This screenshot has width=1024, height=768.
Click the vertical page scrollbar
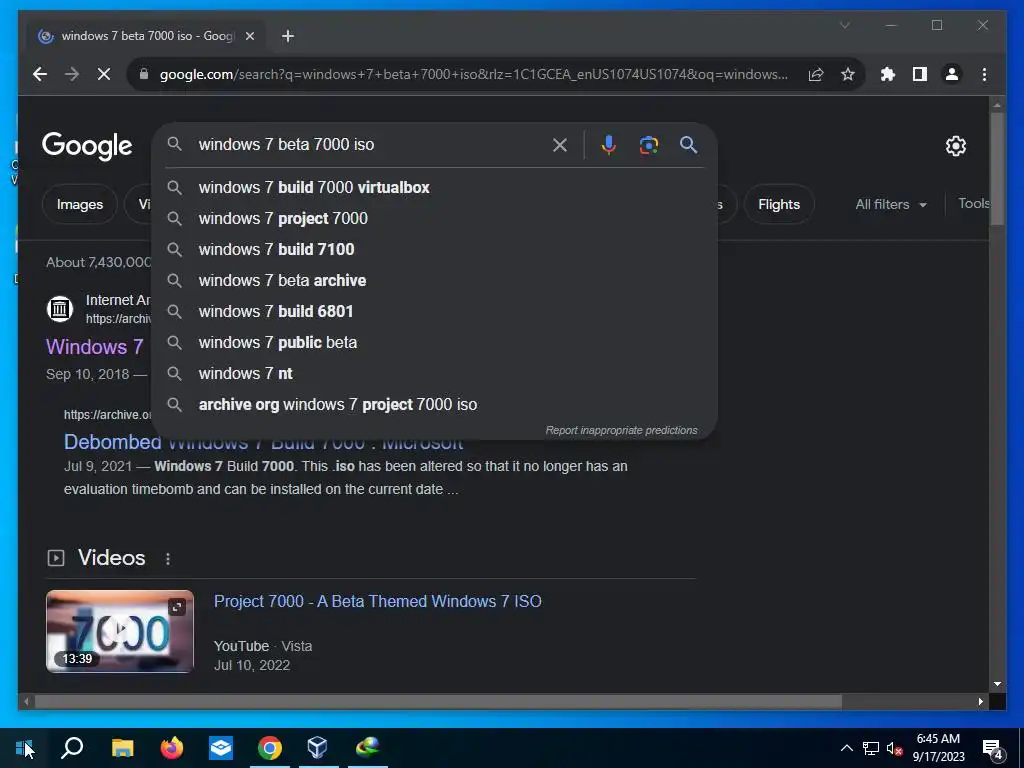[997, 170]
